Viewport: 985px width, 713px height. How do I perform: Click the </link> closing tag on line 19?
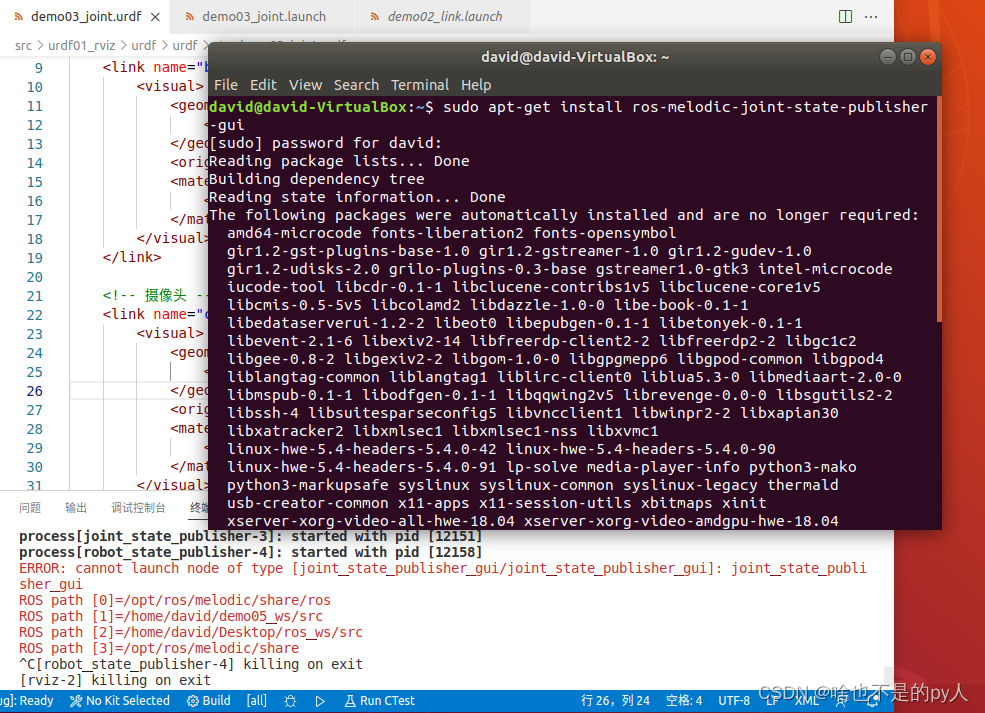click(x=132, y=257)
